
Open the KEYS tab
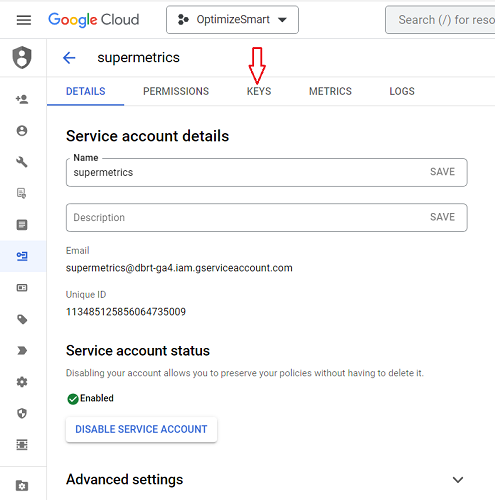(259, 91)
